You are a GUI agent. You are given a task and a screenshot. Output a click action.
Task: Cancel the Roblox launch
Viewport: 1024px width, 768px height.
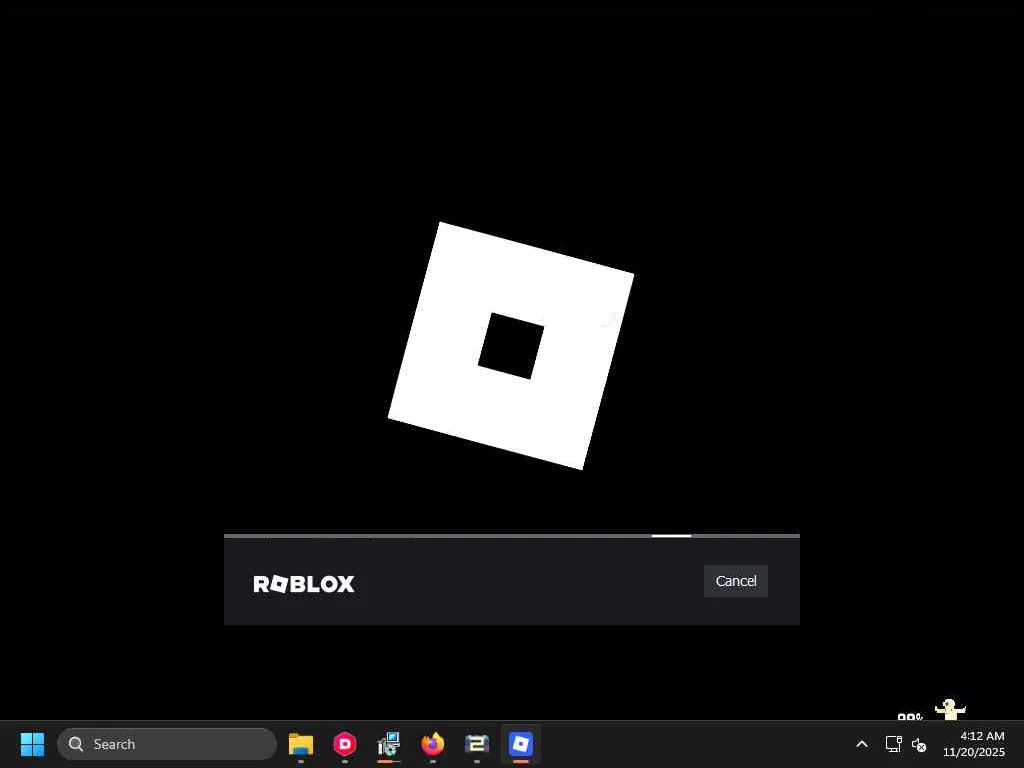[735, 581]
